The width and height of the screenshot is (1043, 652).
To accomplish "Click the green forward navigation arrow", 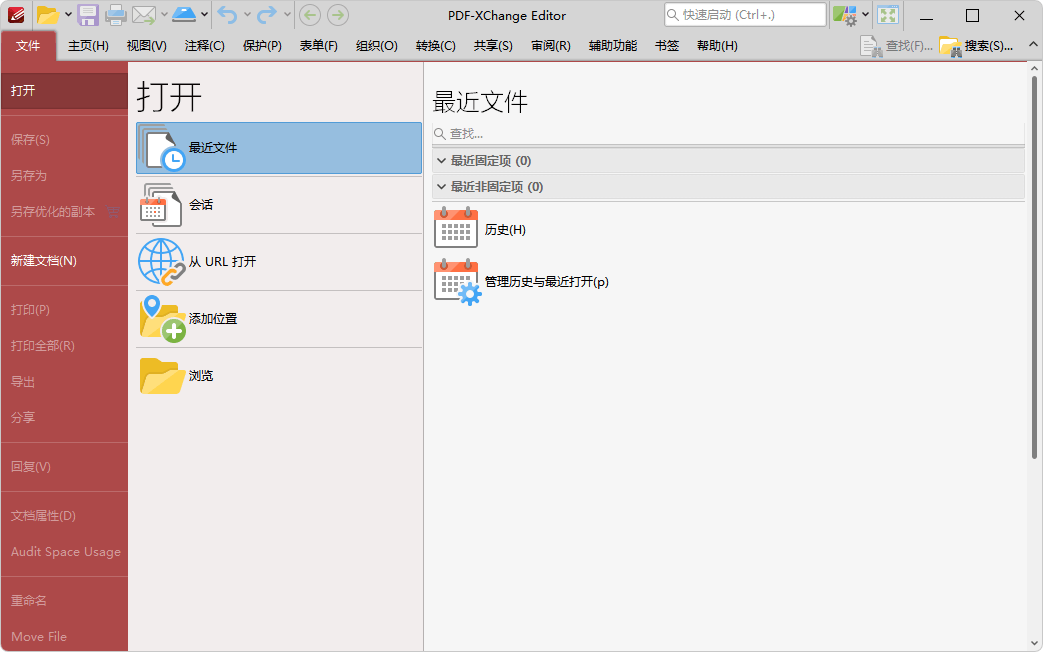I will point(338,15).
